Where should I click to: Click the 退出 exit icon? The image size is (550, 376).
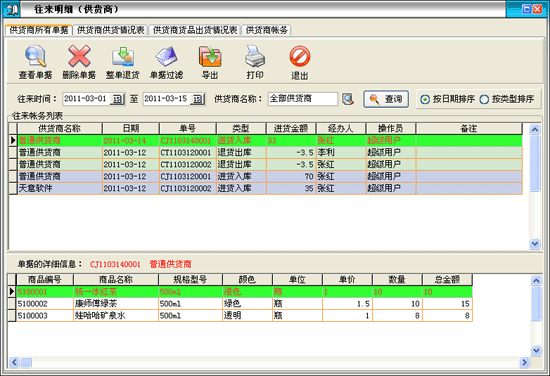300,56
